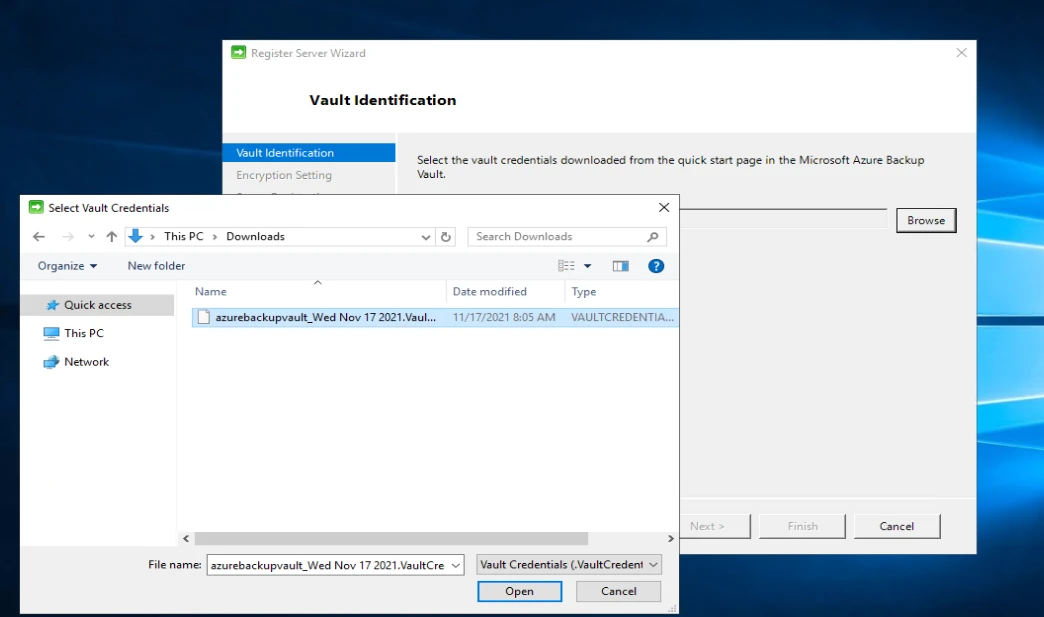Open the Register Server Wizard green icon
1044x617 pixels.
238,52
